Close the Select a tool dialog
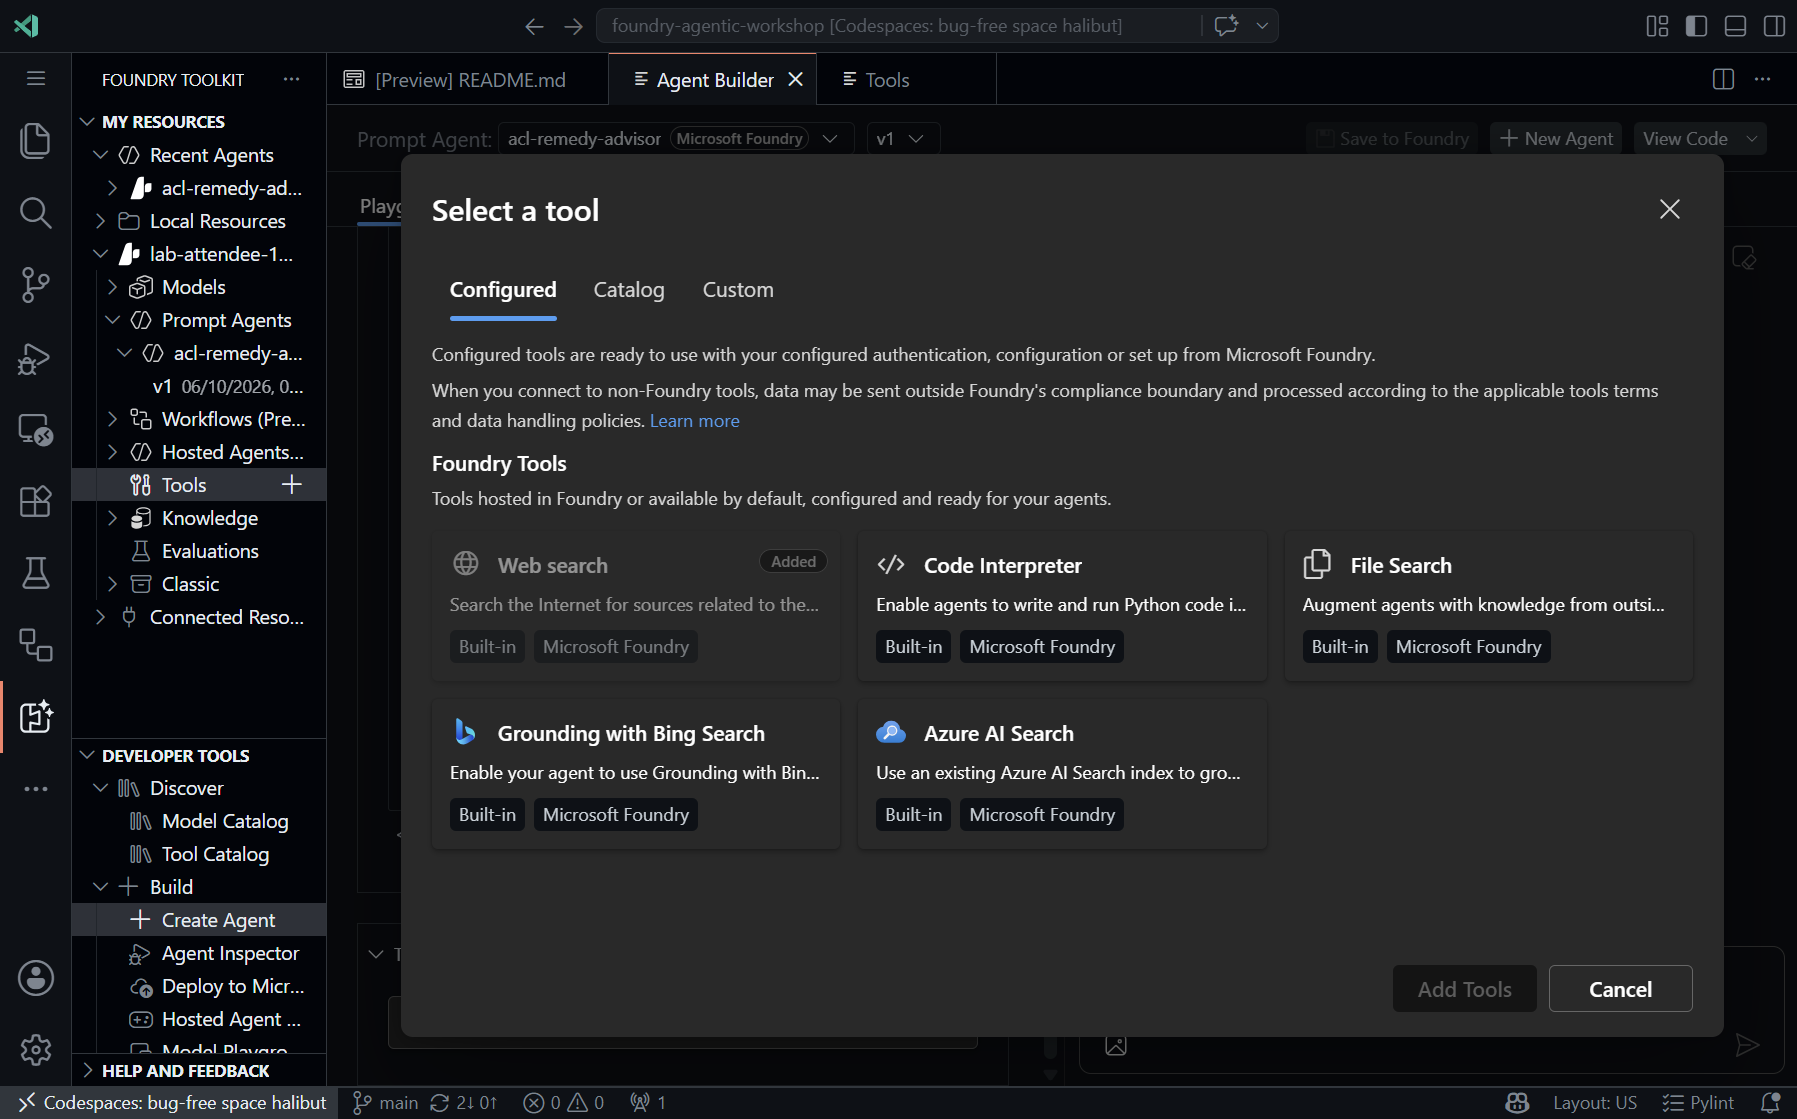This screenshot has width=1797, height=1119. point(1669,209)
